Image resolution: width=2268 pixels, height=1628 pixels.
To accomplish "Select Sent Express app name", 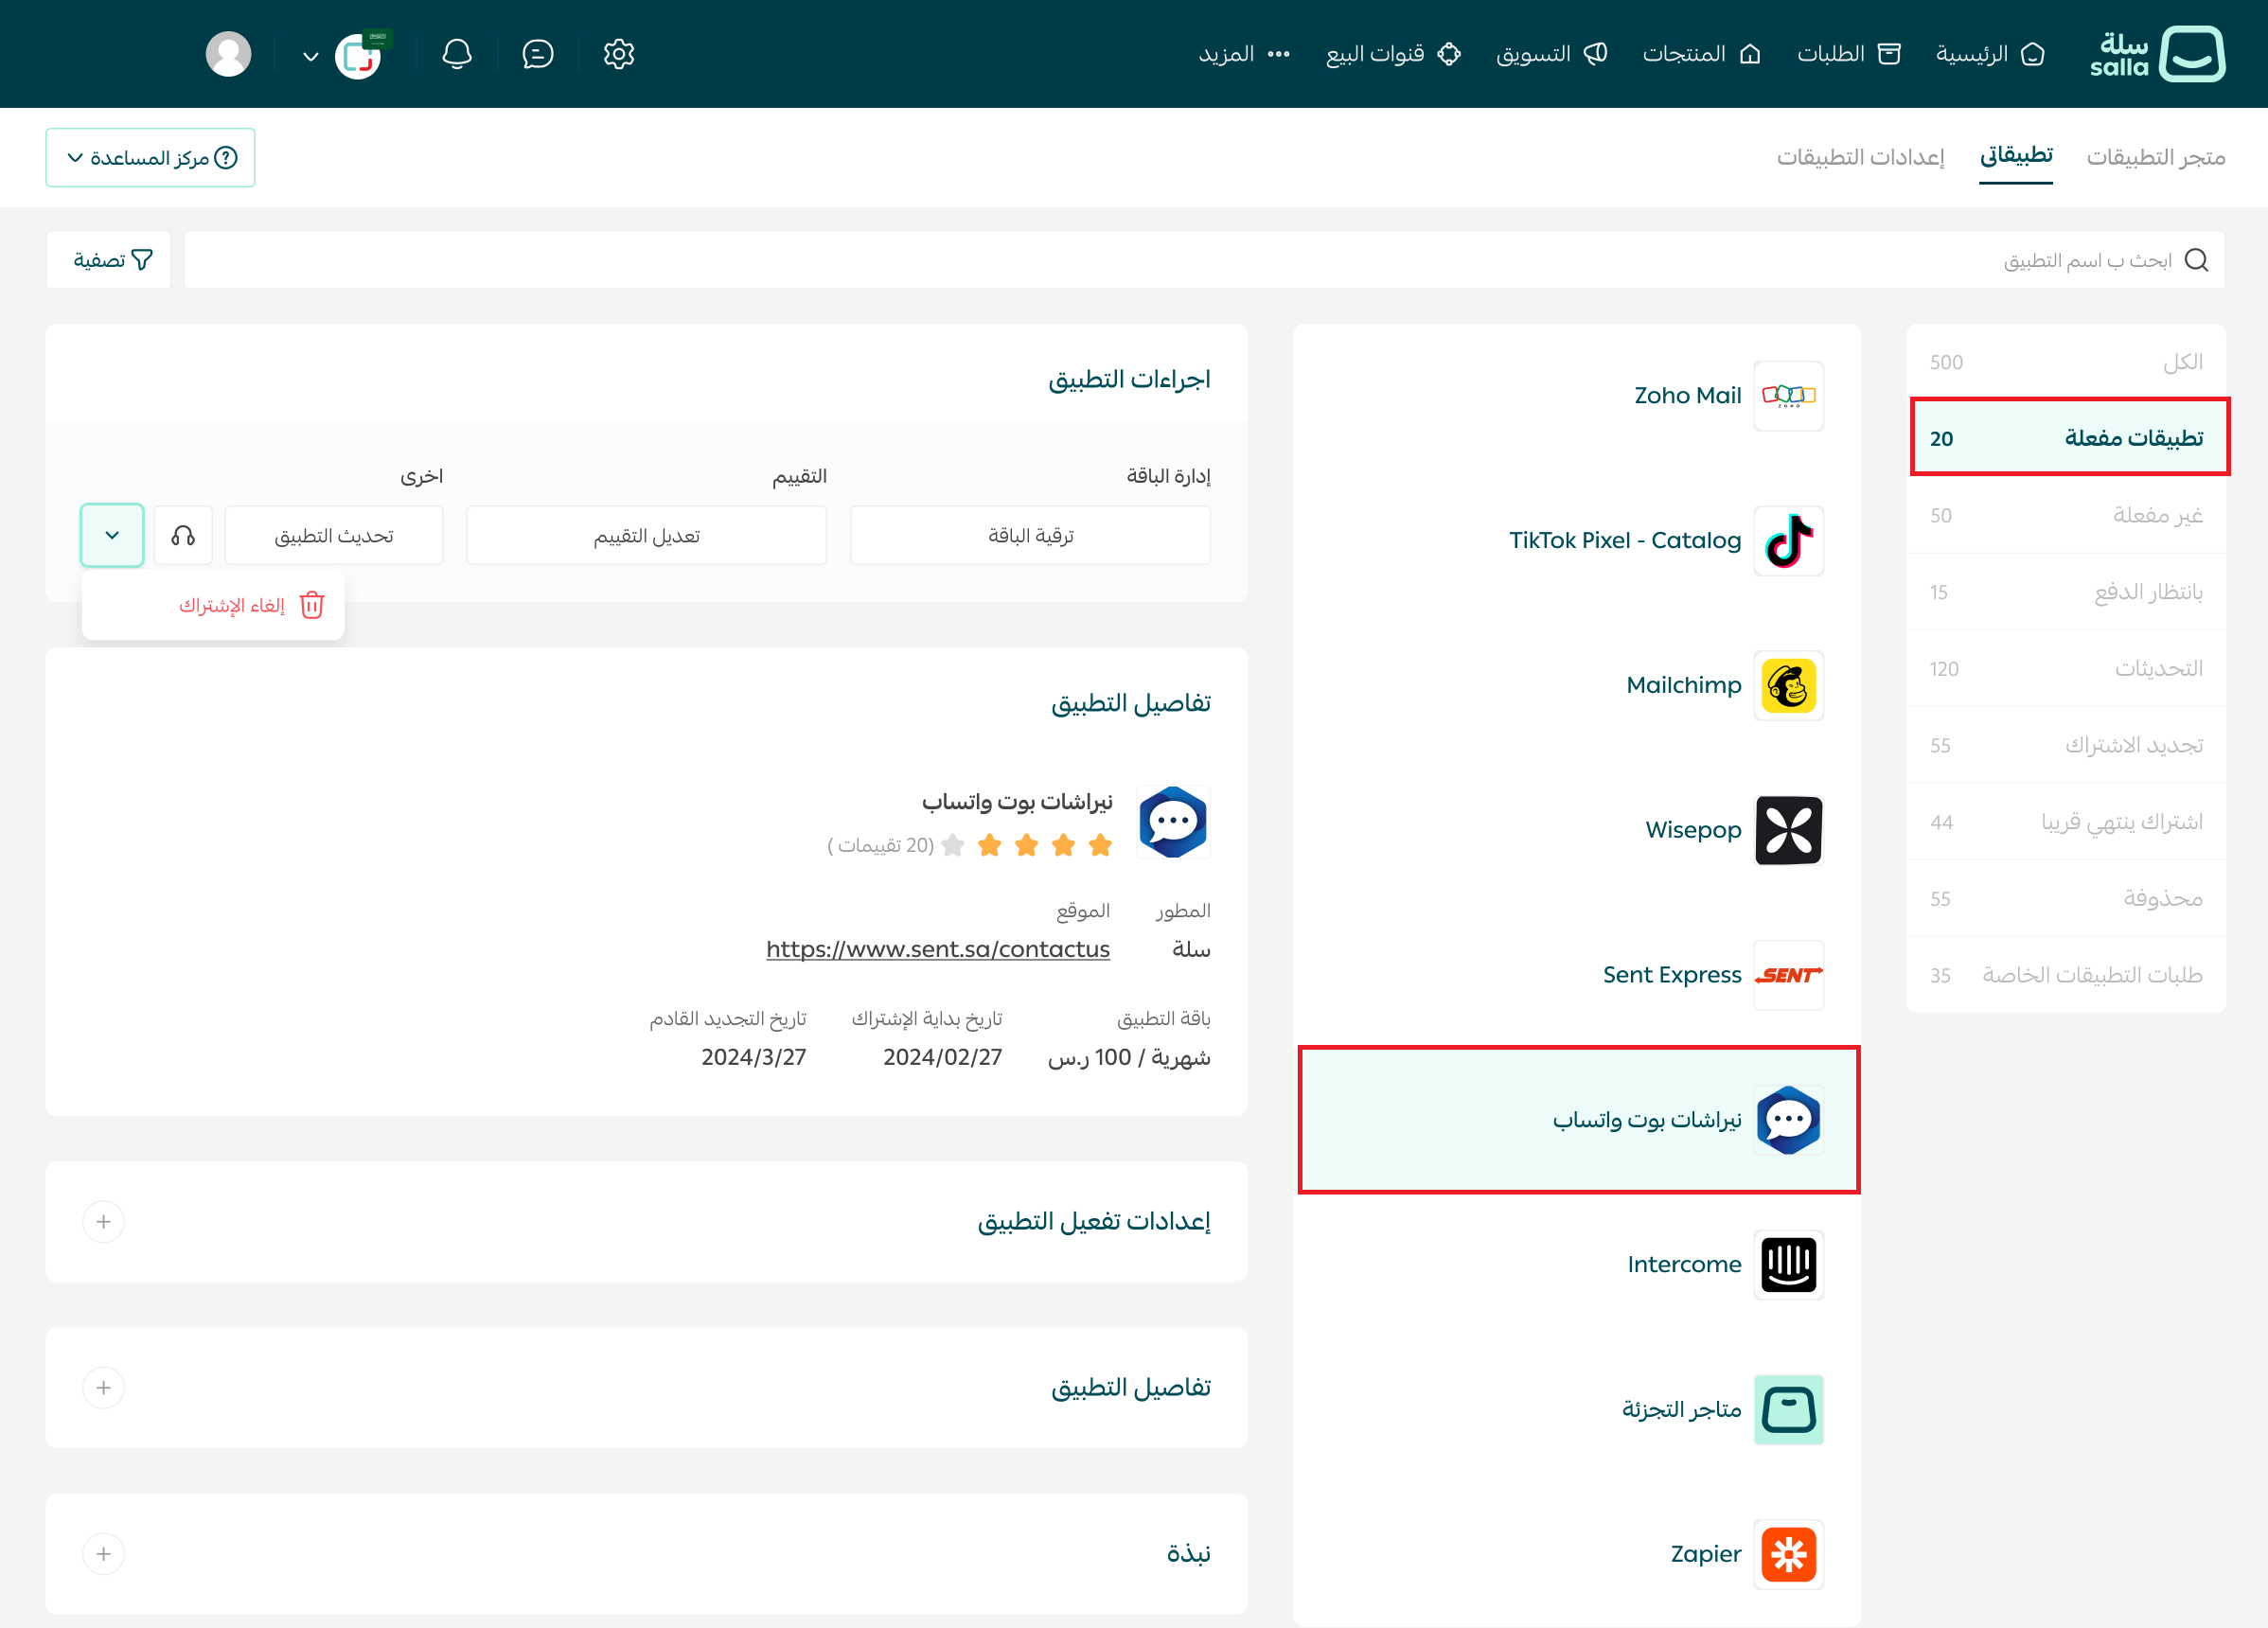I will click(1672, 975).
